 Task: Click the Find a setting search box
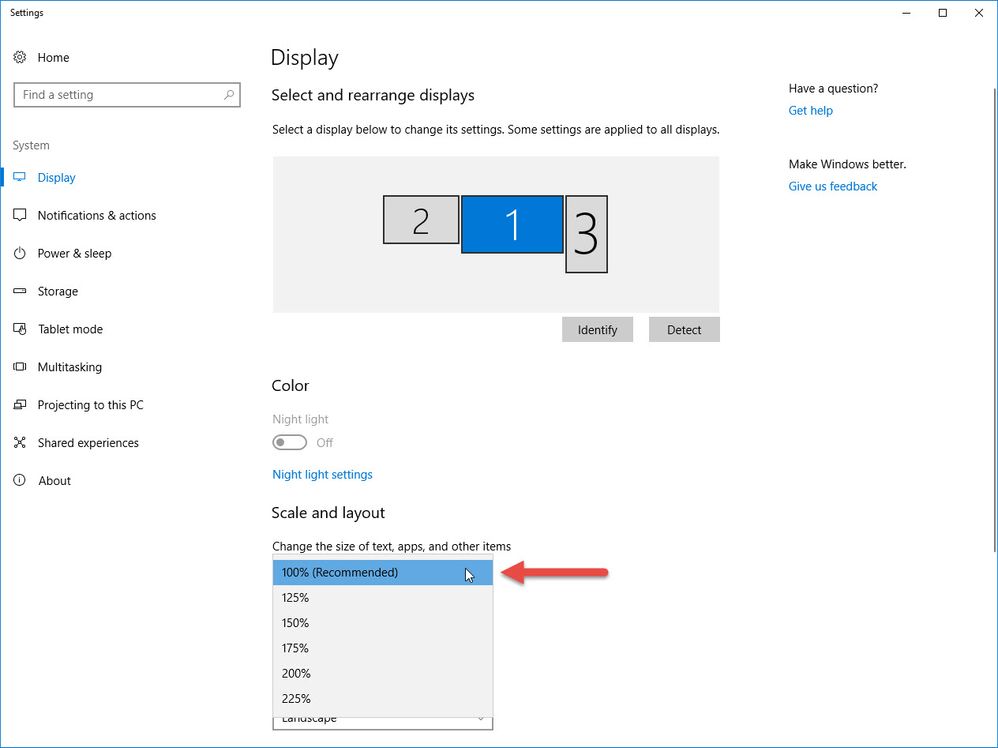point(127,95)
